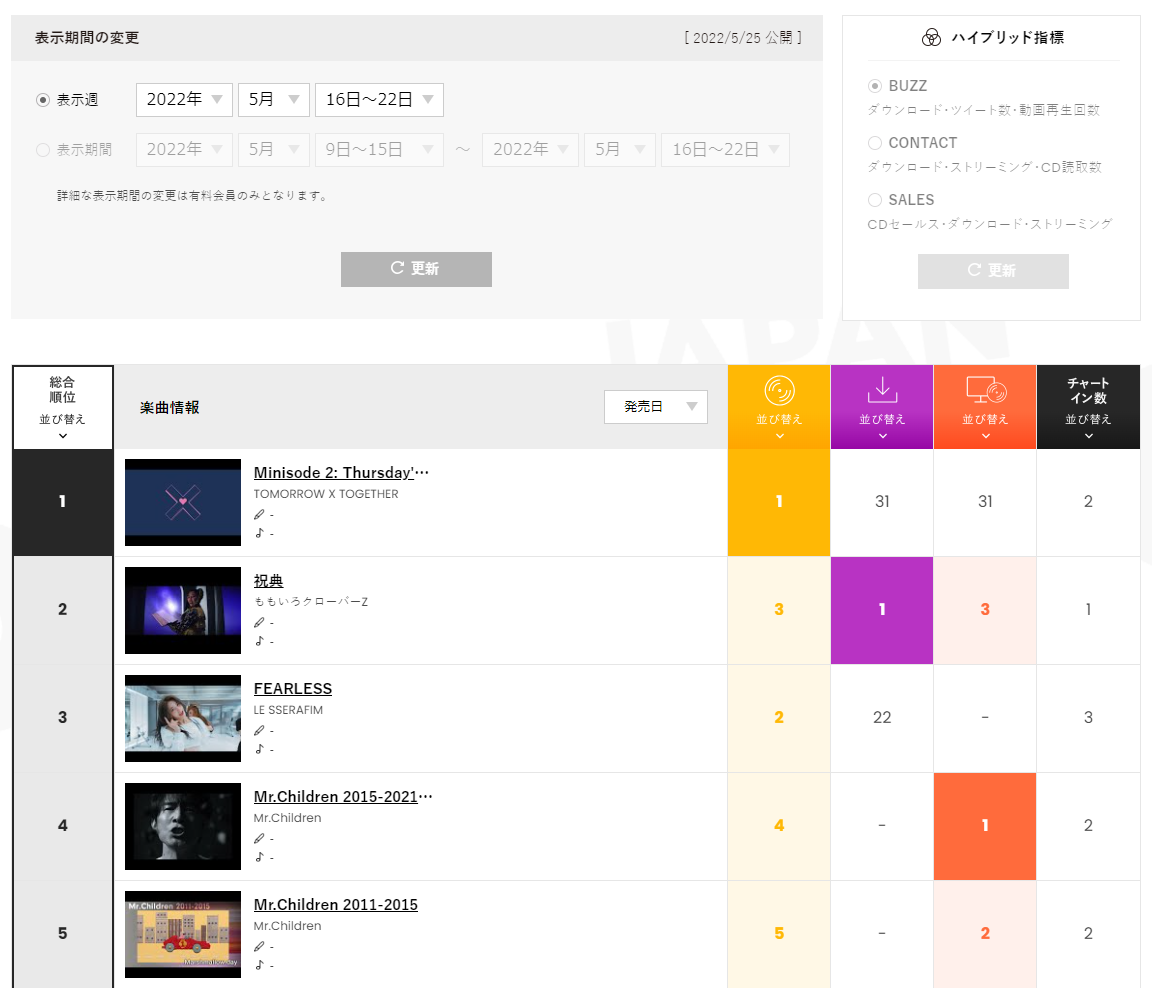Open the period end 2022年 dropdown
Viewport: 1152px width, 988px height.
coord(530,150)
